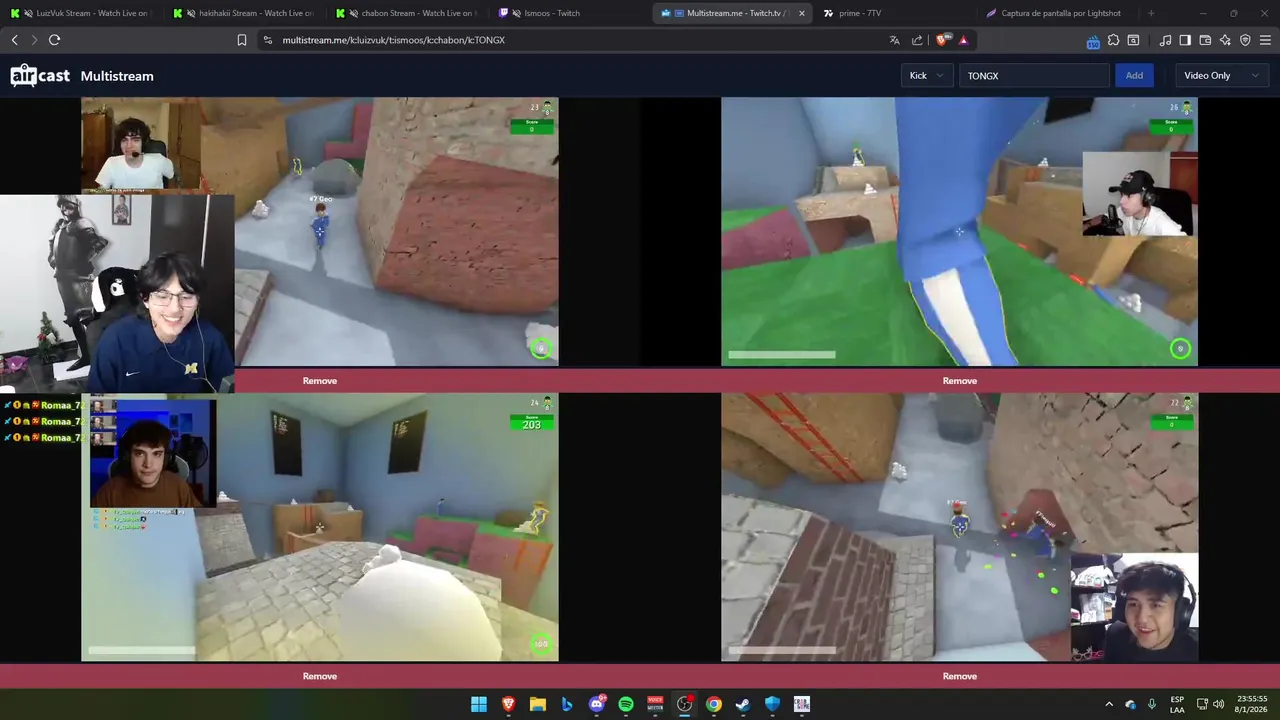Image resolution: width=1280 pixels, height=720 pixels.
Task: Click the TONGX channel name field
Action: [1034, 76]
